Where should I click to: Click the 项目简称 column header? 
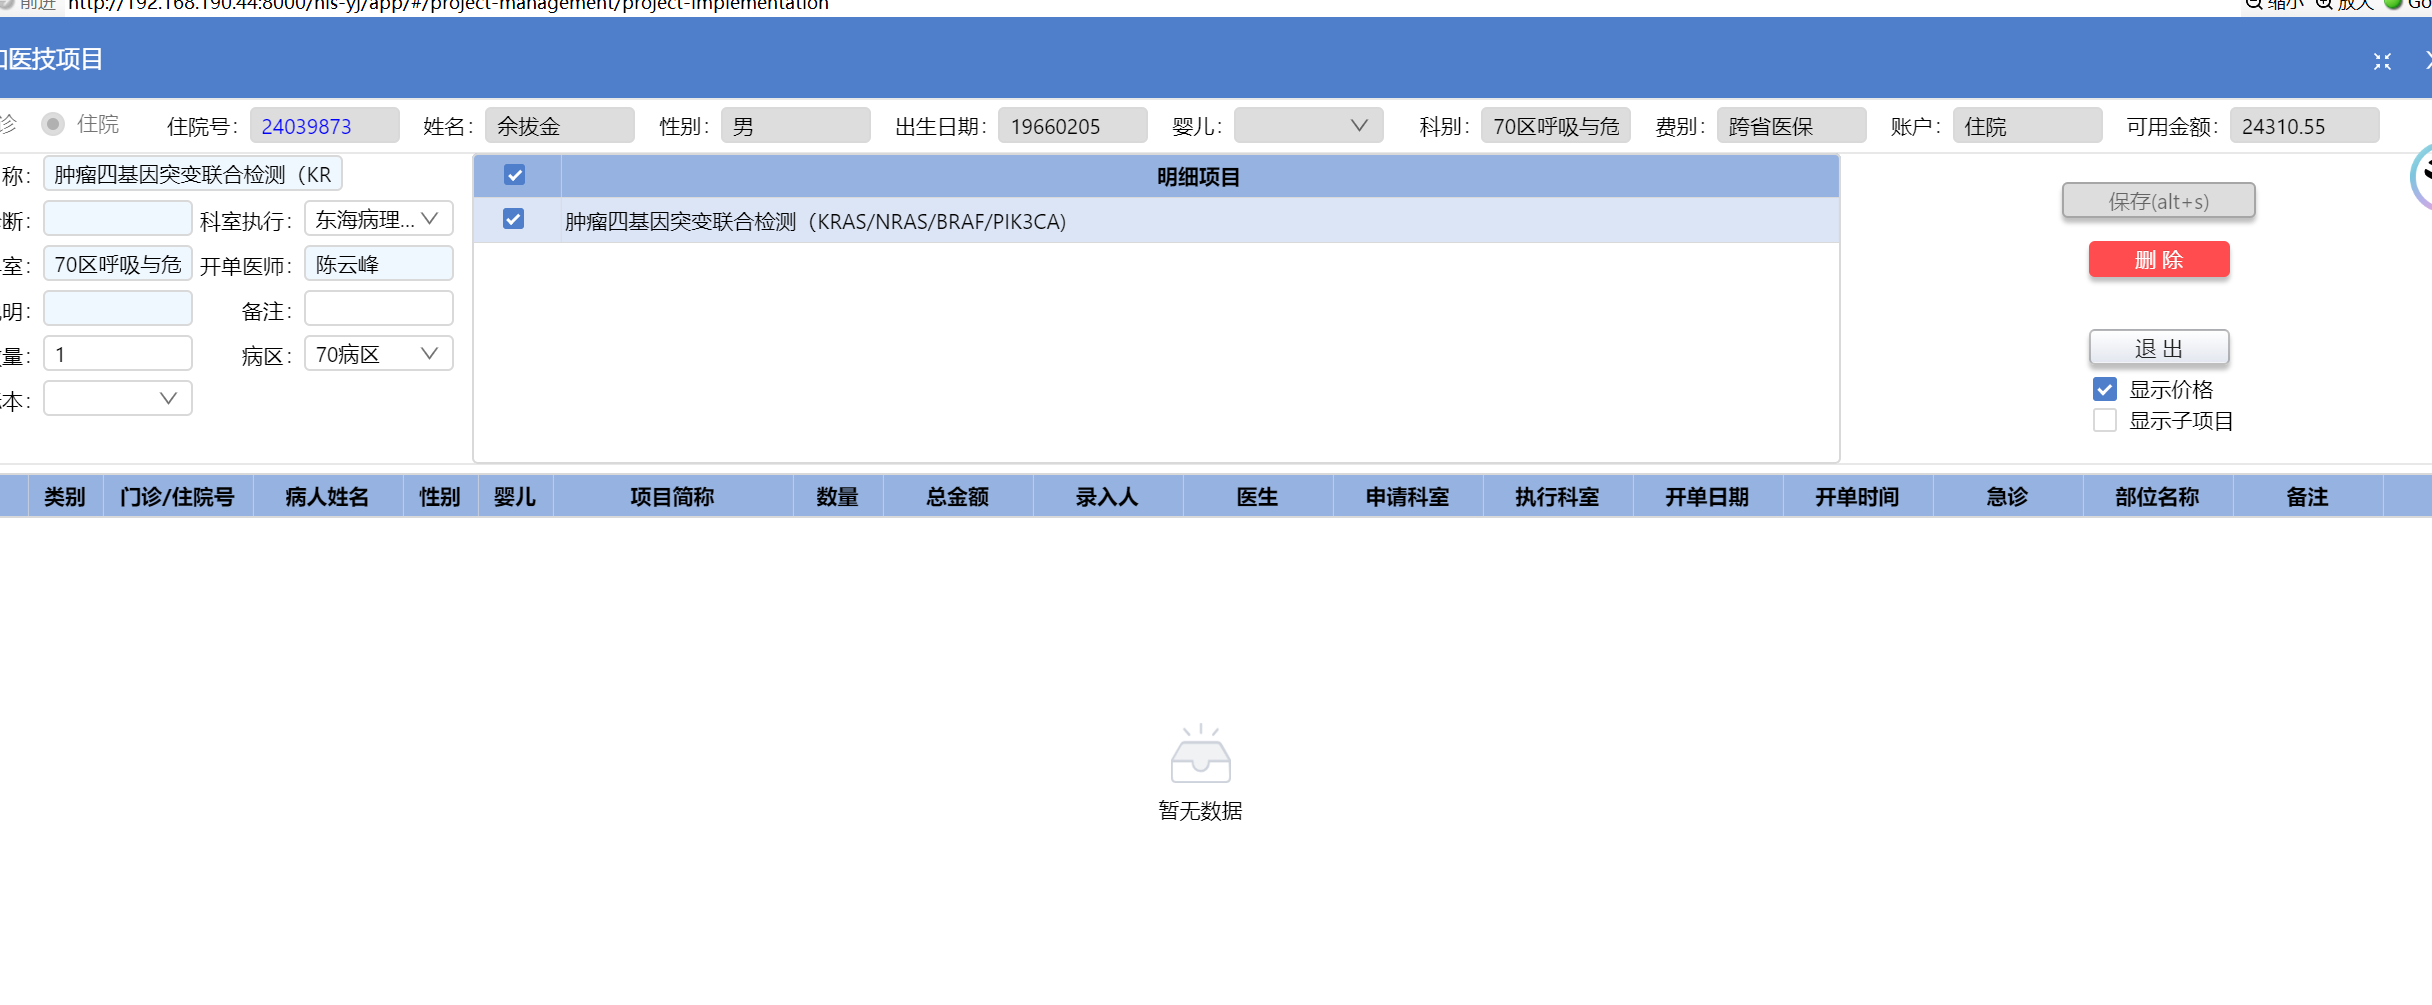[673, 497]
